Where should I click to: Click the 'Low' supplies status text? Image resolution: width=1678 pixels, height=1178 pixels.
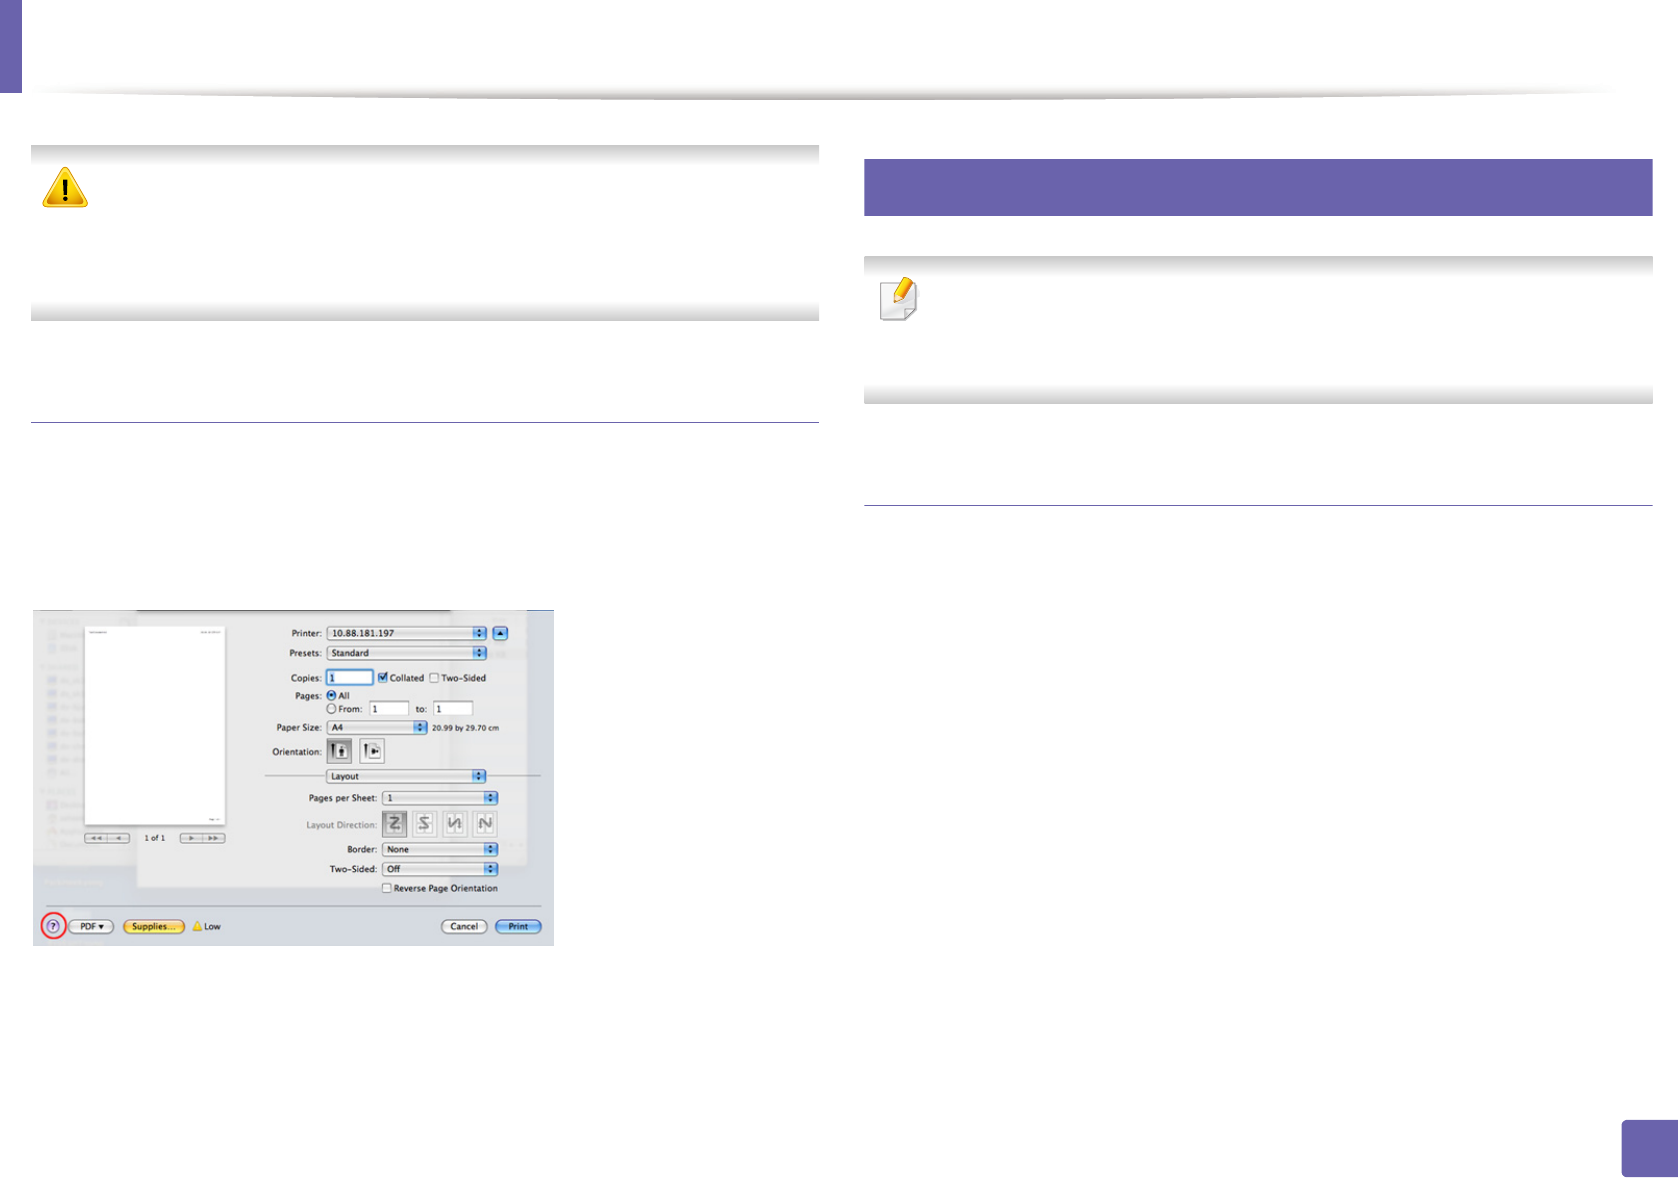tap(213, 927)
